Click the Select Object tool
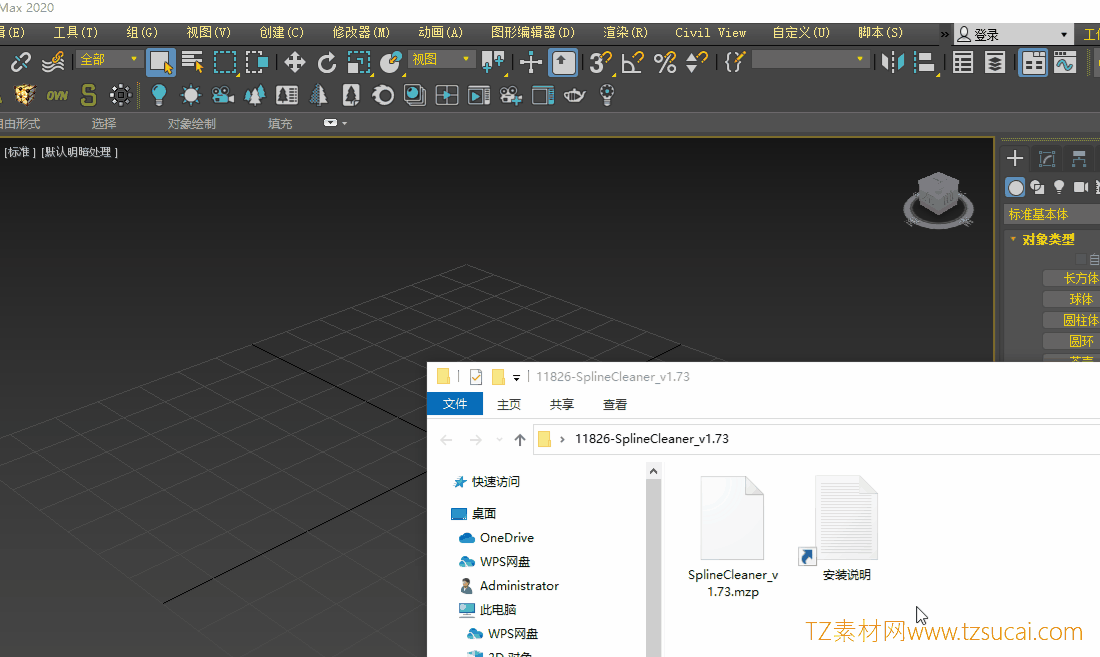The width and height of the screenshot is (1100, 657). tap(160, 63)
